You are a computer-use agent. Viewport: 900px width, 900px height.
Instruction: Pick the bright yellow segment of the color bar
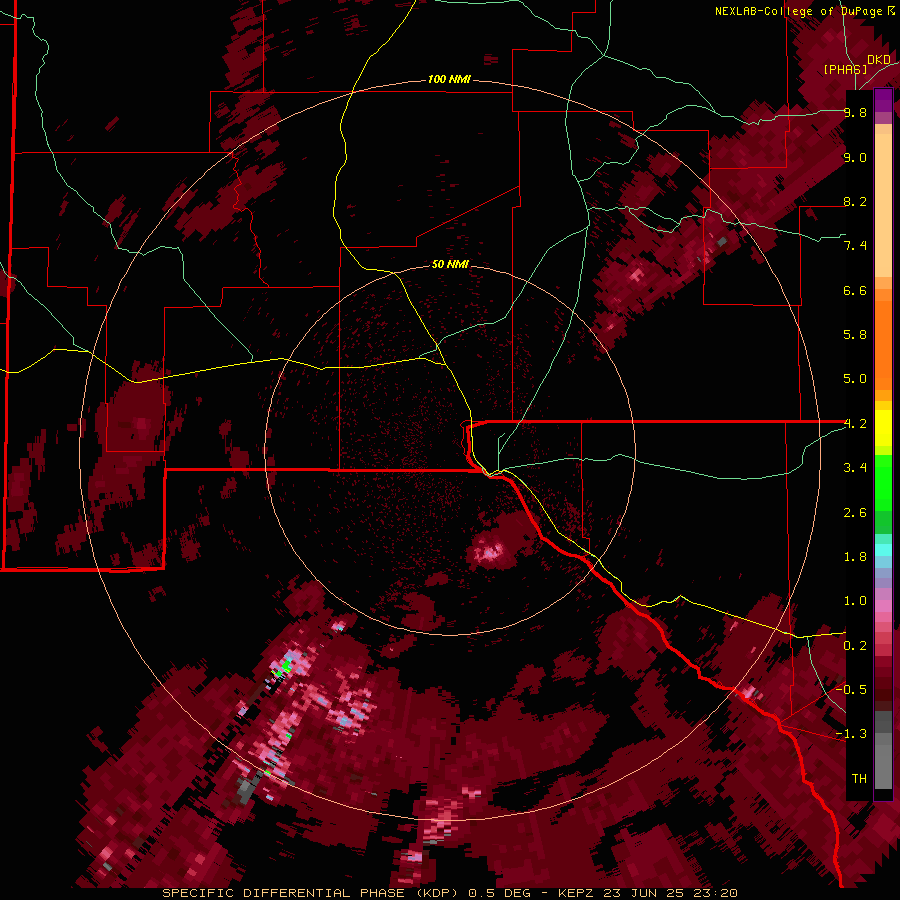[x=883, y=428]
